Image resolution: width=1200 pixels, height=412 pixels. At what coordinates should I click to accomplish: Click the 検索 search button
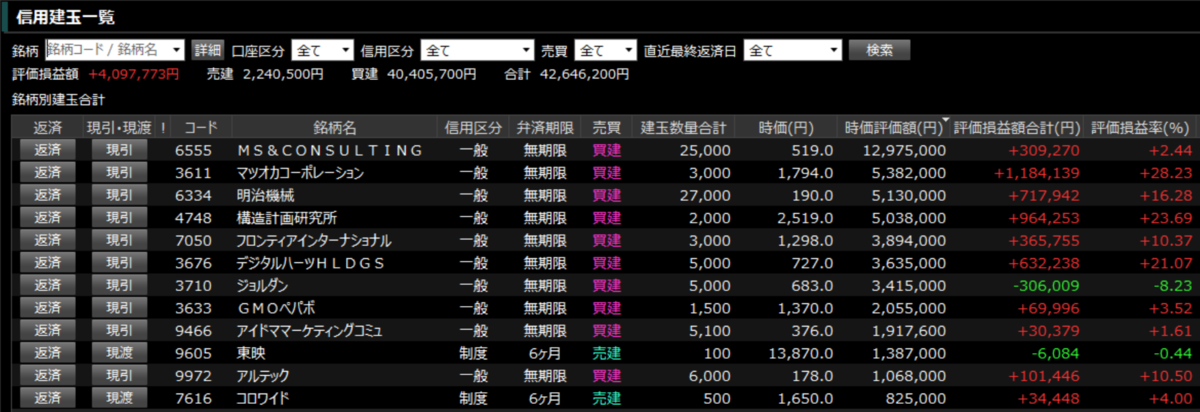tap(879, 50)
